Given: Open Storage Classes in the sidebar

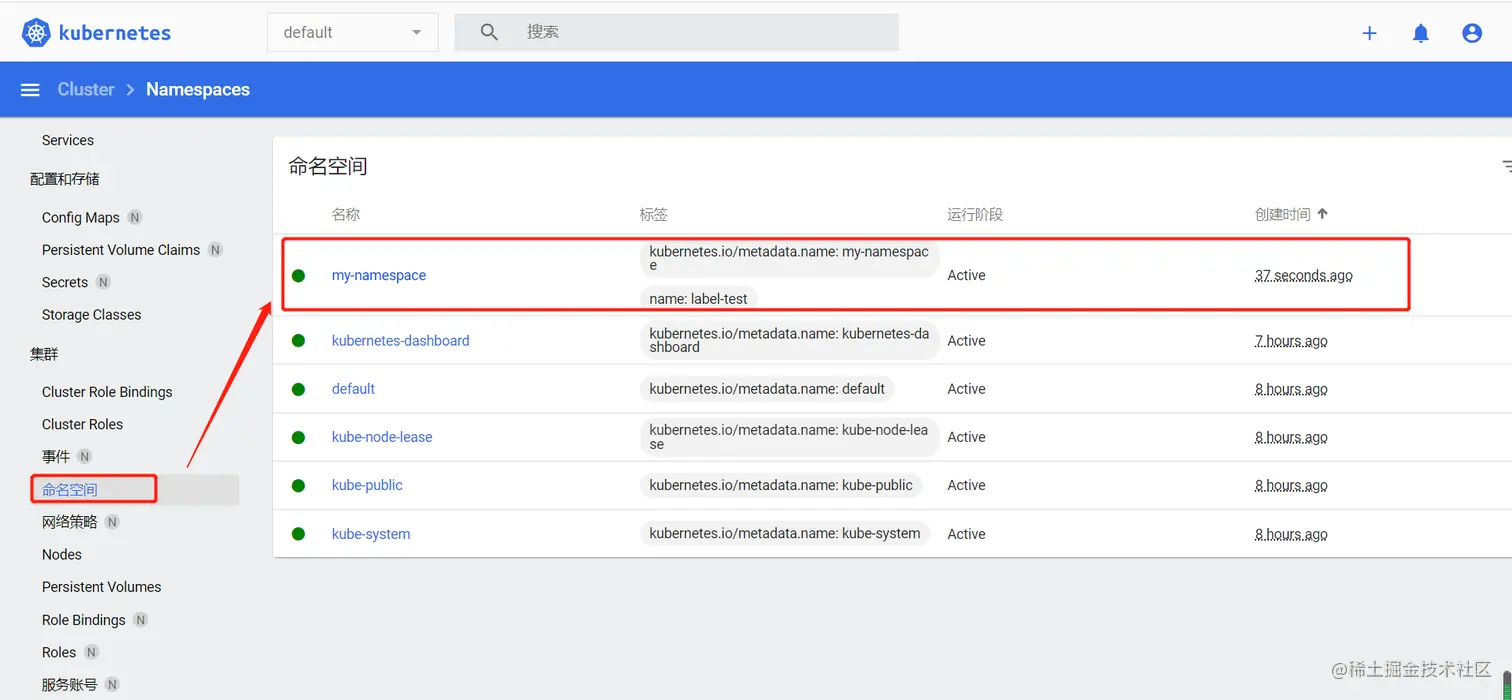Looking at the screenshot, I should [x=92, y=315].
